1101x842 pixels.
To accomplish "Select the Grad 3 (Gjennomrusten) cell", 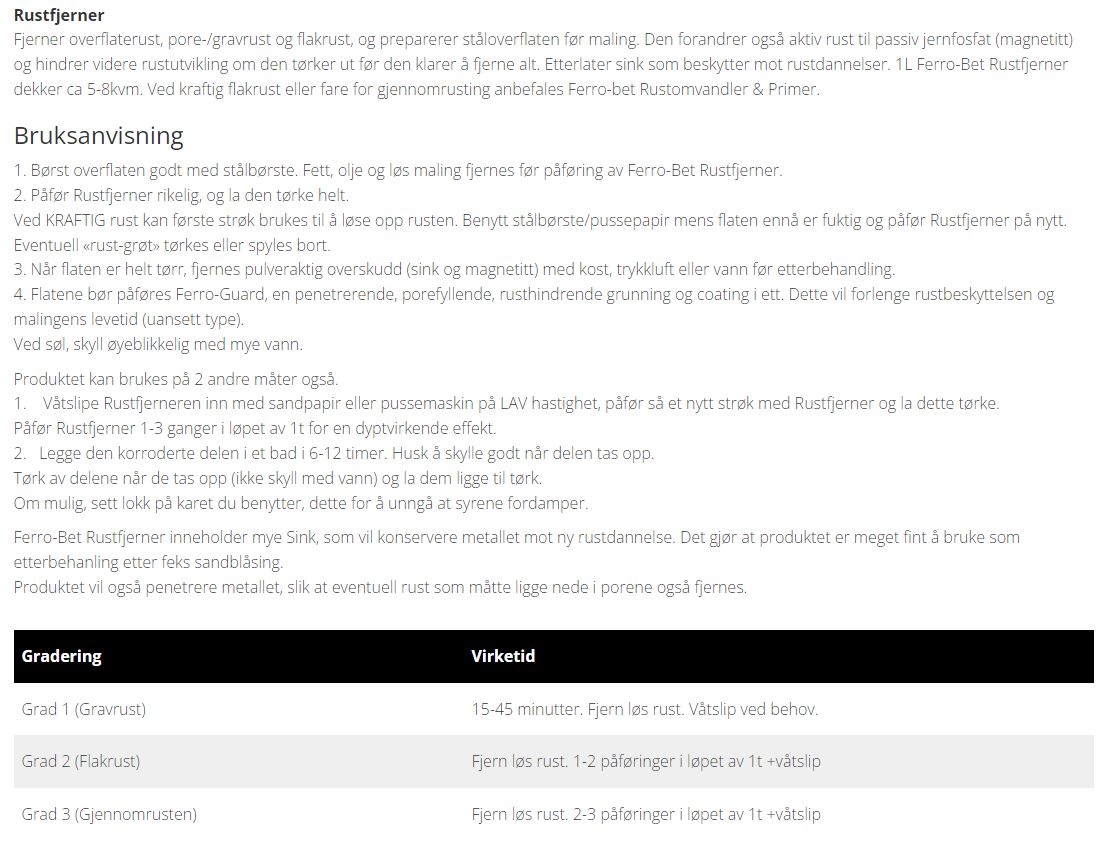I will pos(109,814).
